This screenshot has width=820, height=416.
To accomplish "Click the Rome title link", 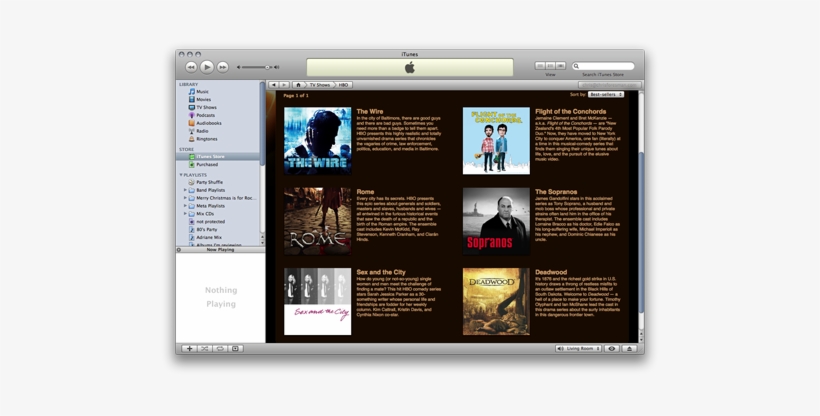I will pos(365,192).
